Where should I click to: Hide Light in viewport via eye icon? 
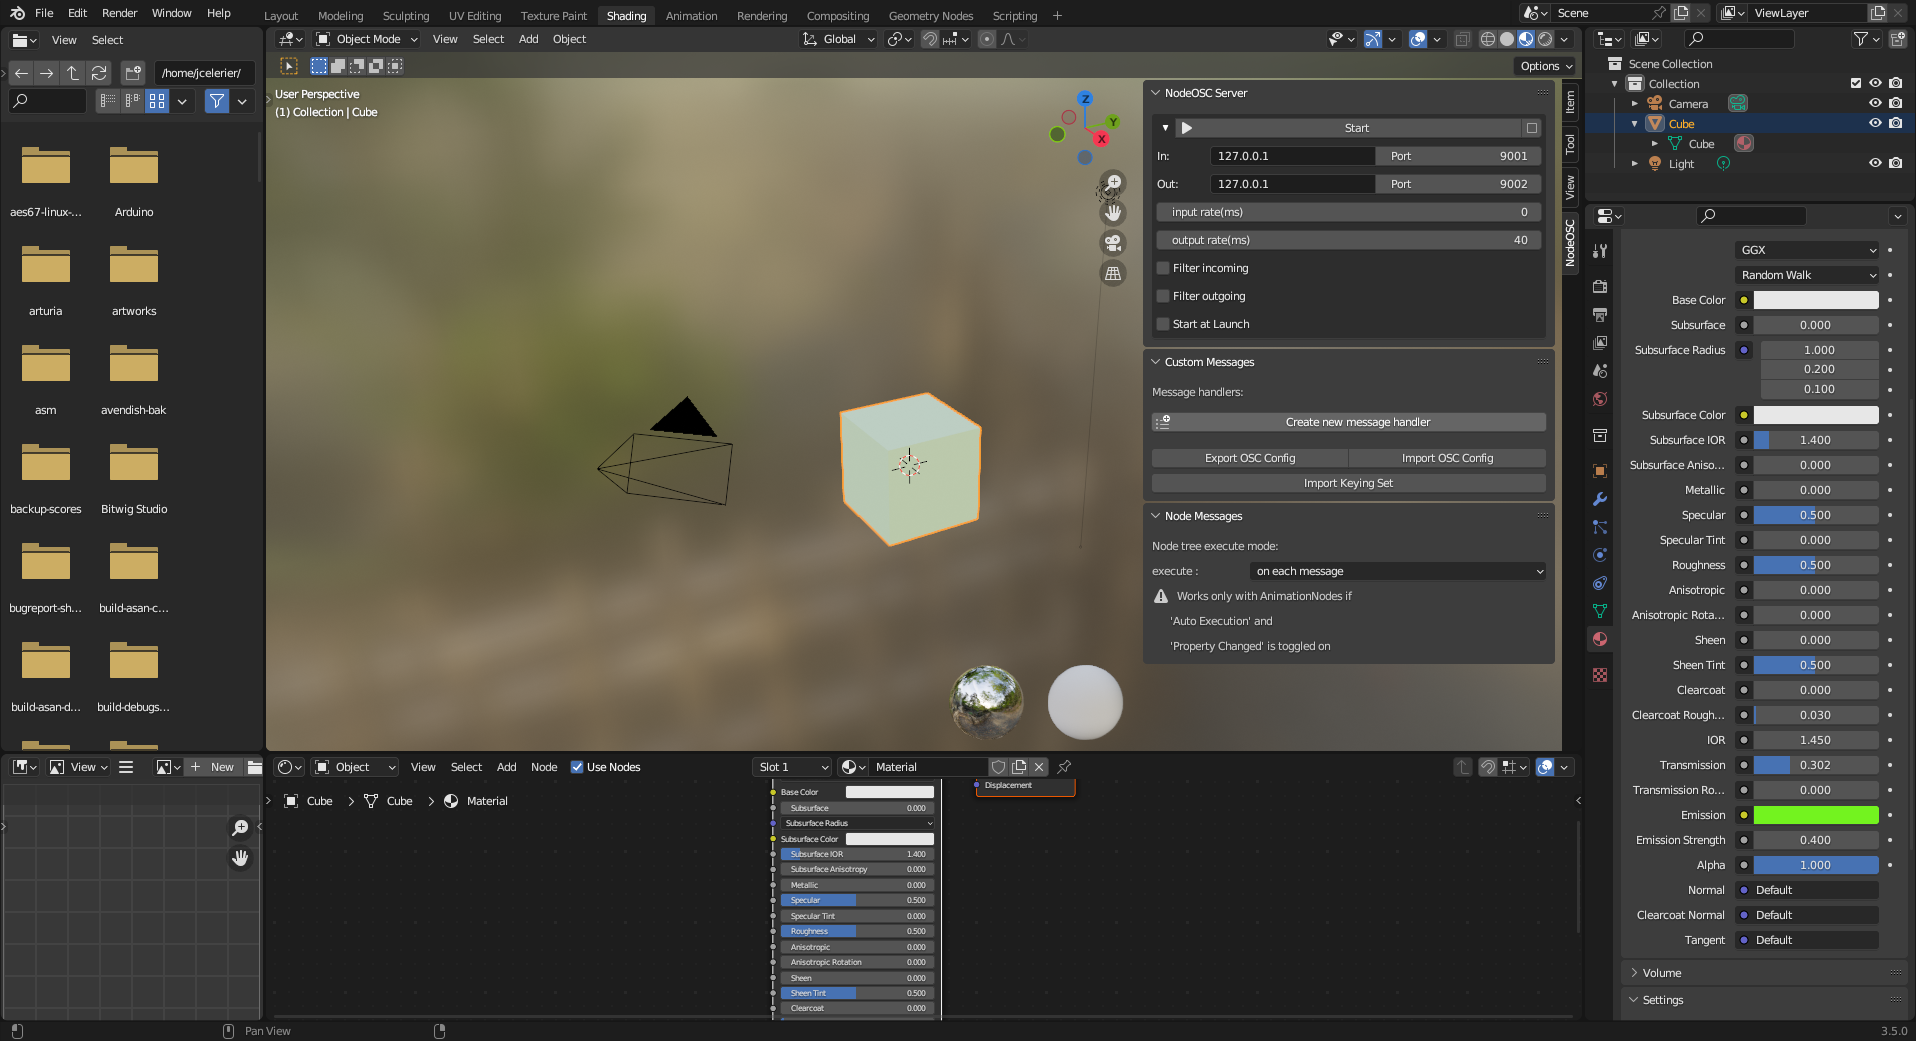click(x=1875, y=163)
